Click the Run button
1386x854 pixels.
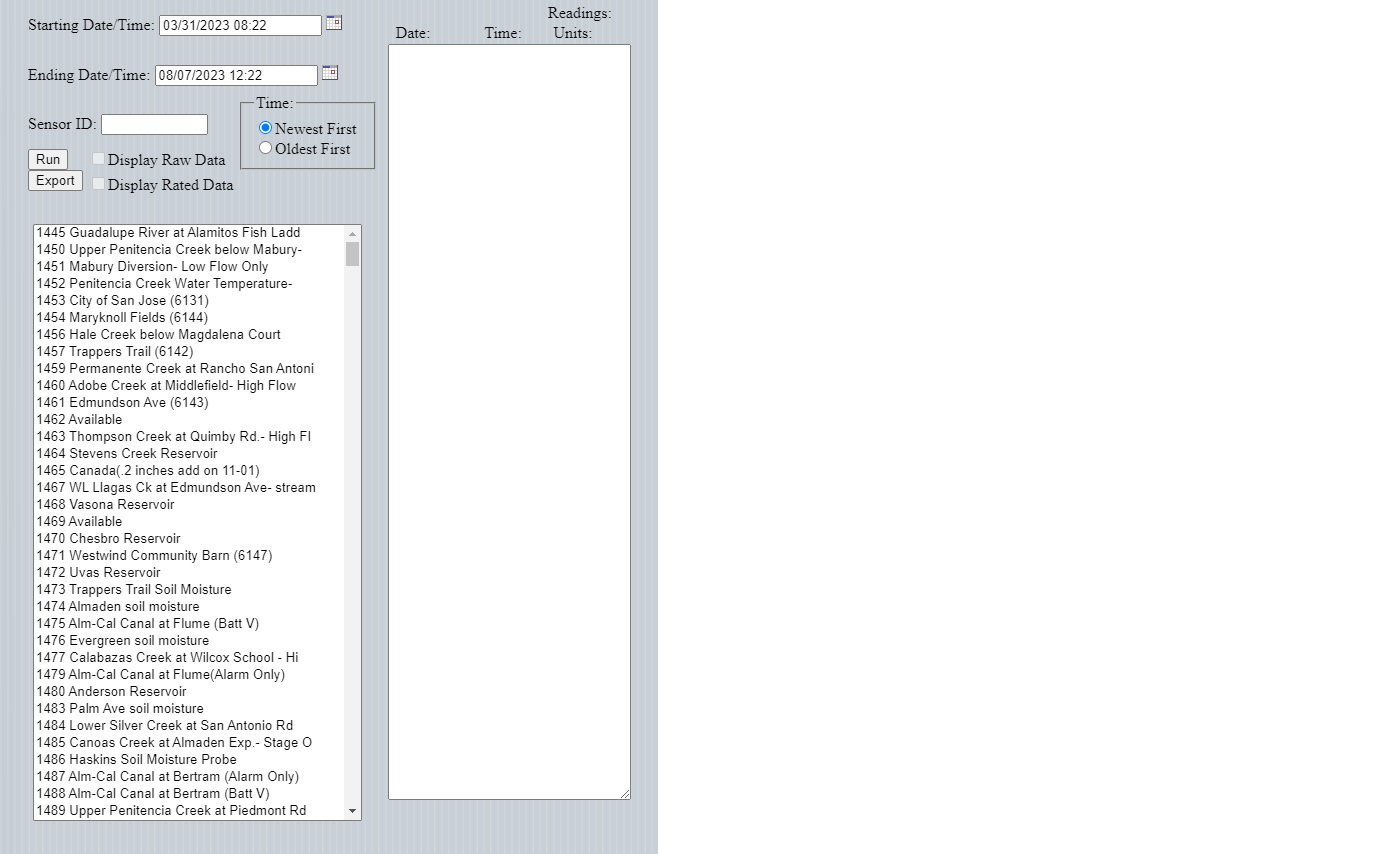[x=48, y=160]
